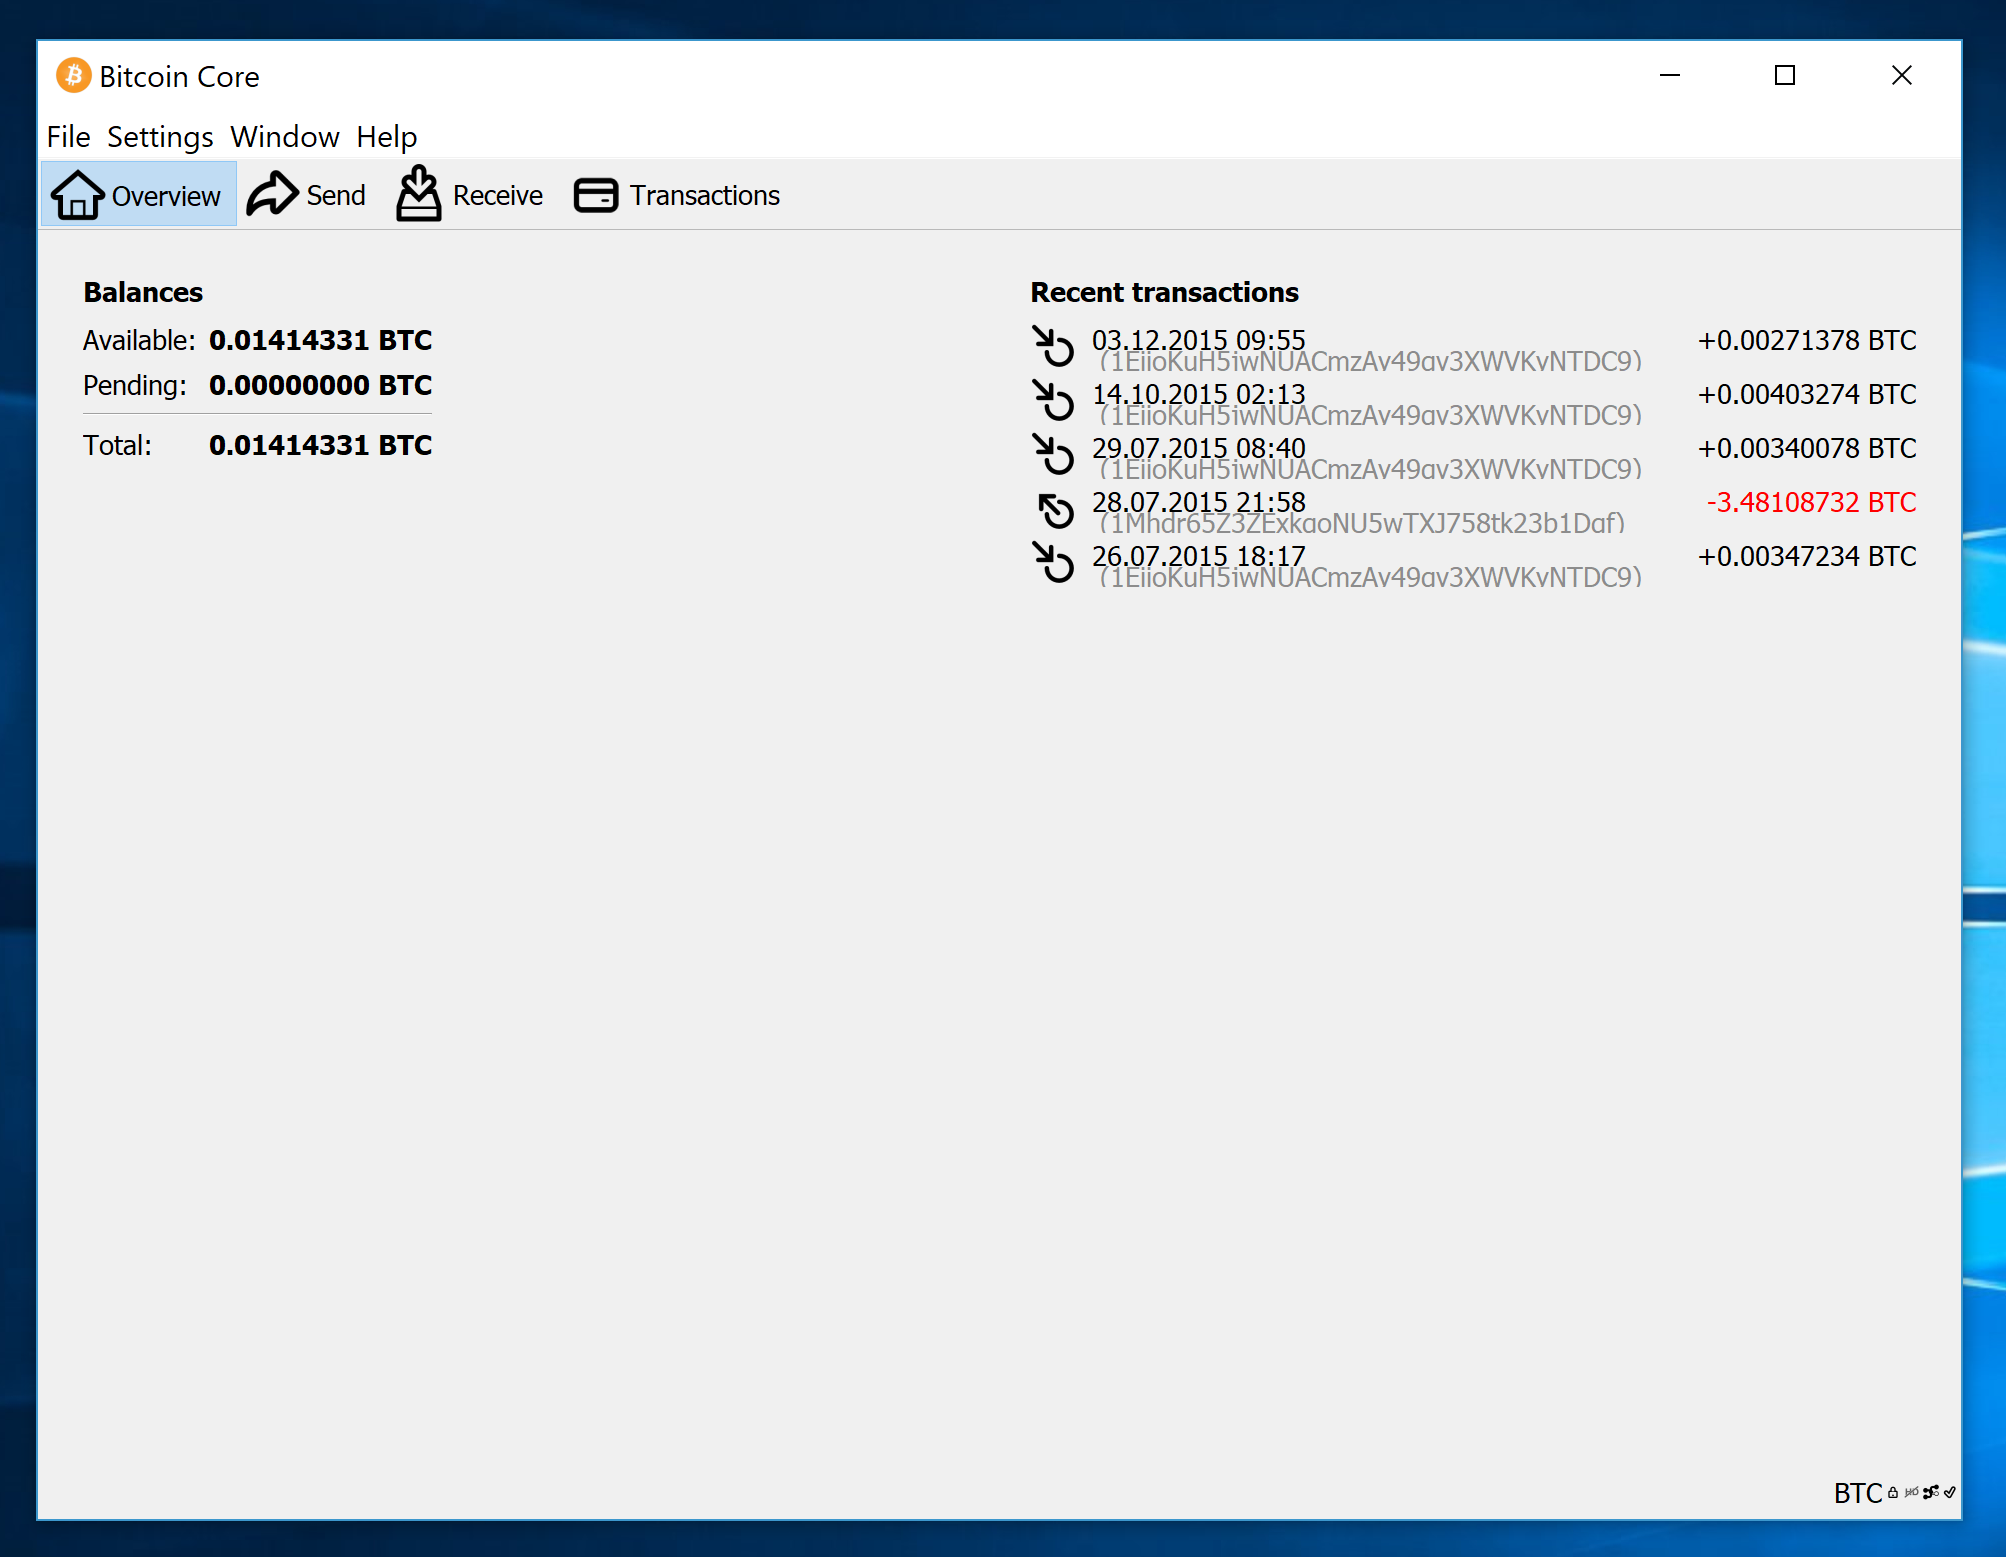Click the Overview house icon

pyautogui.click(x=77, y=195)
